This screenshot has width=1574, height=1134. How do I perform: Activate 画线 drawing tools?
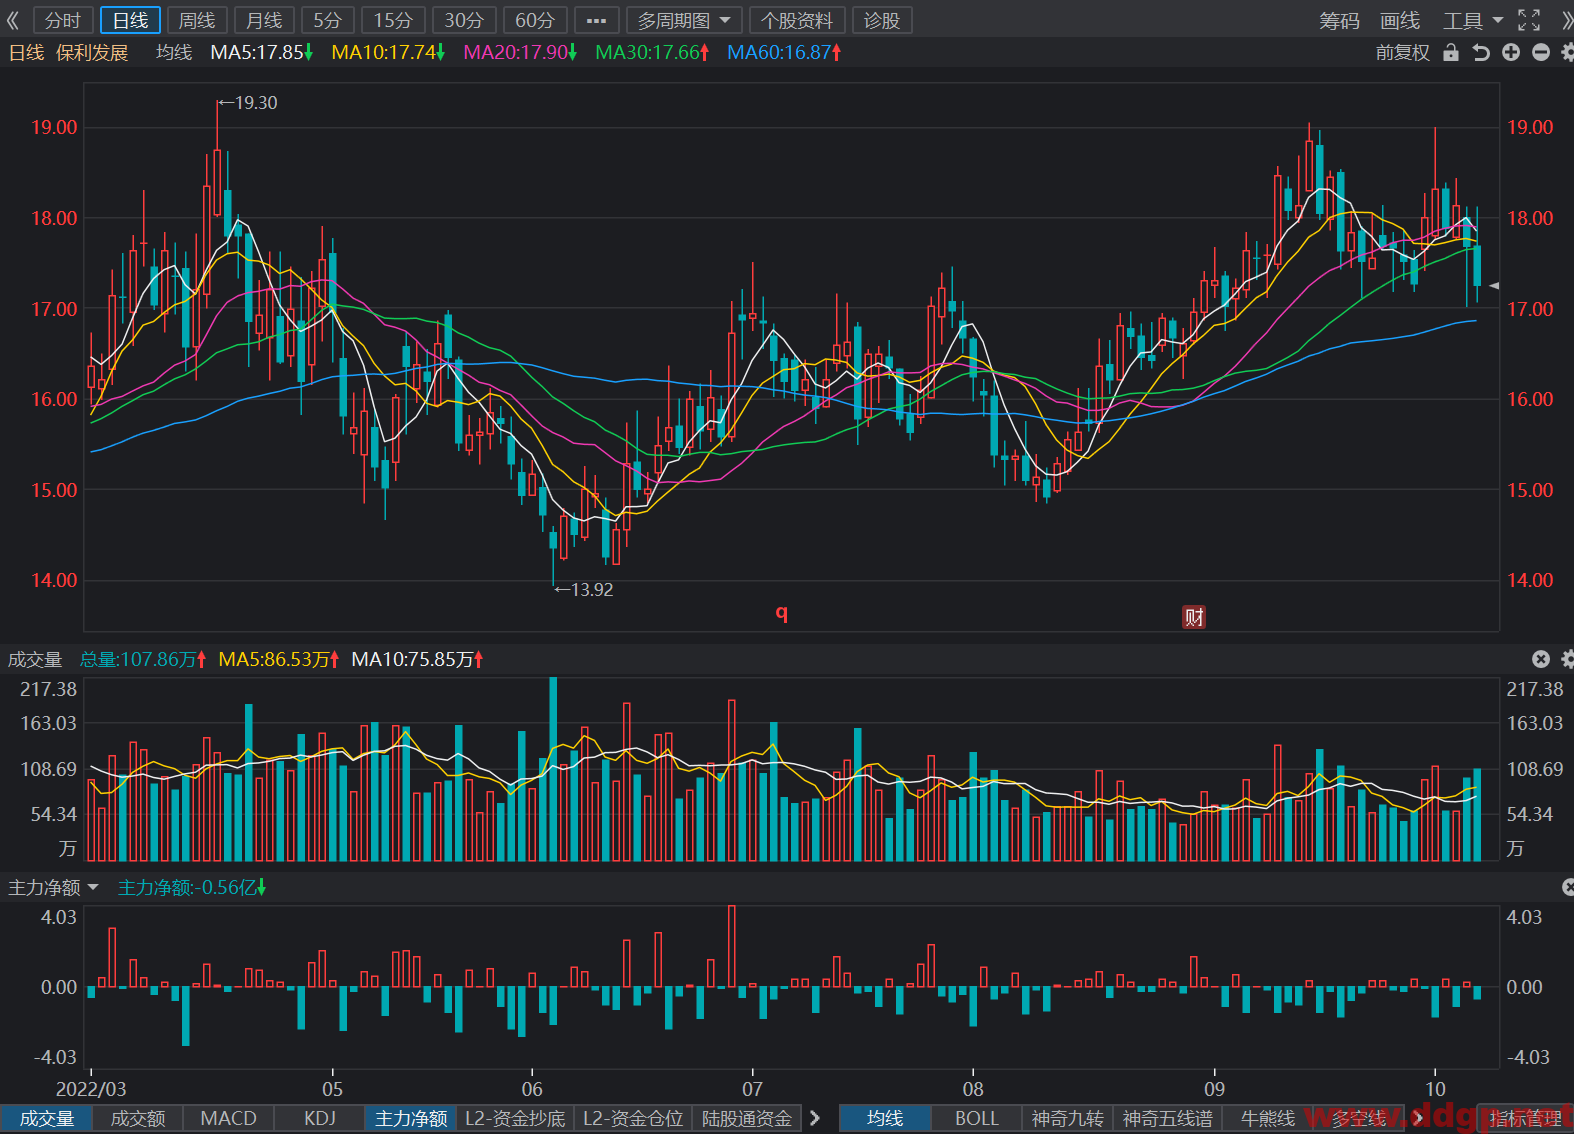click(1400, 21)
